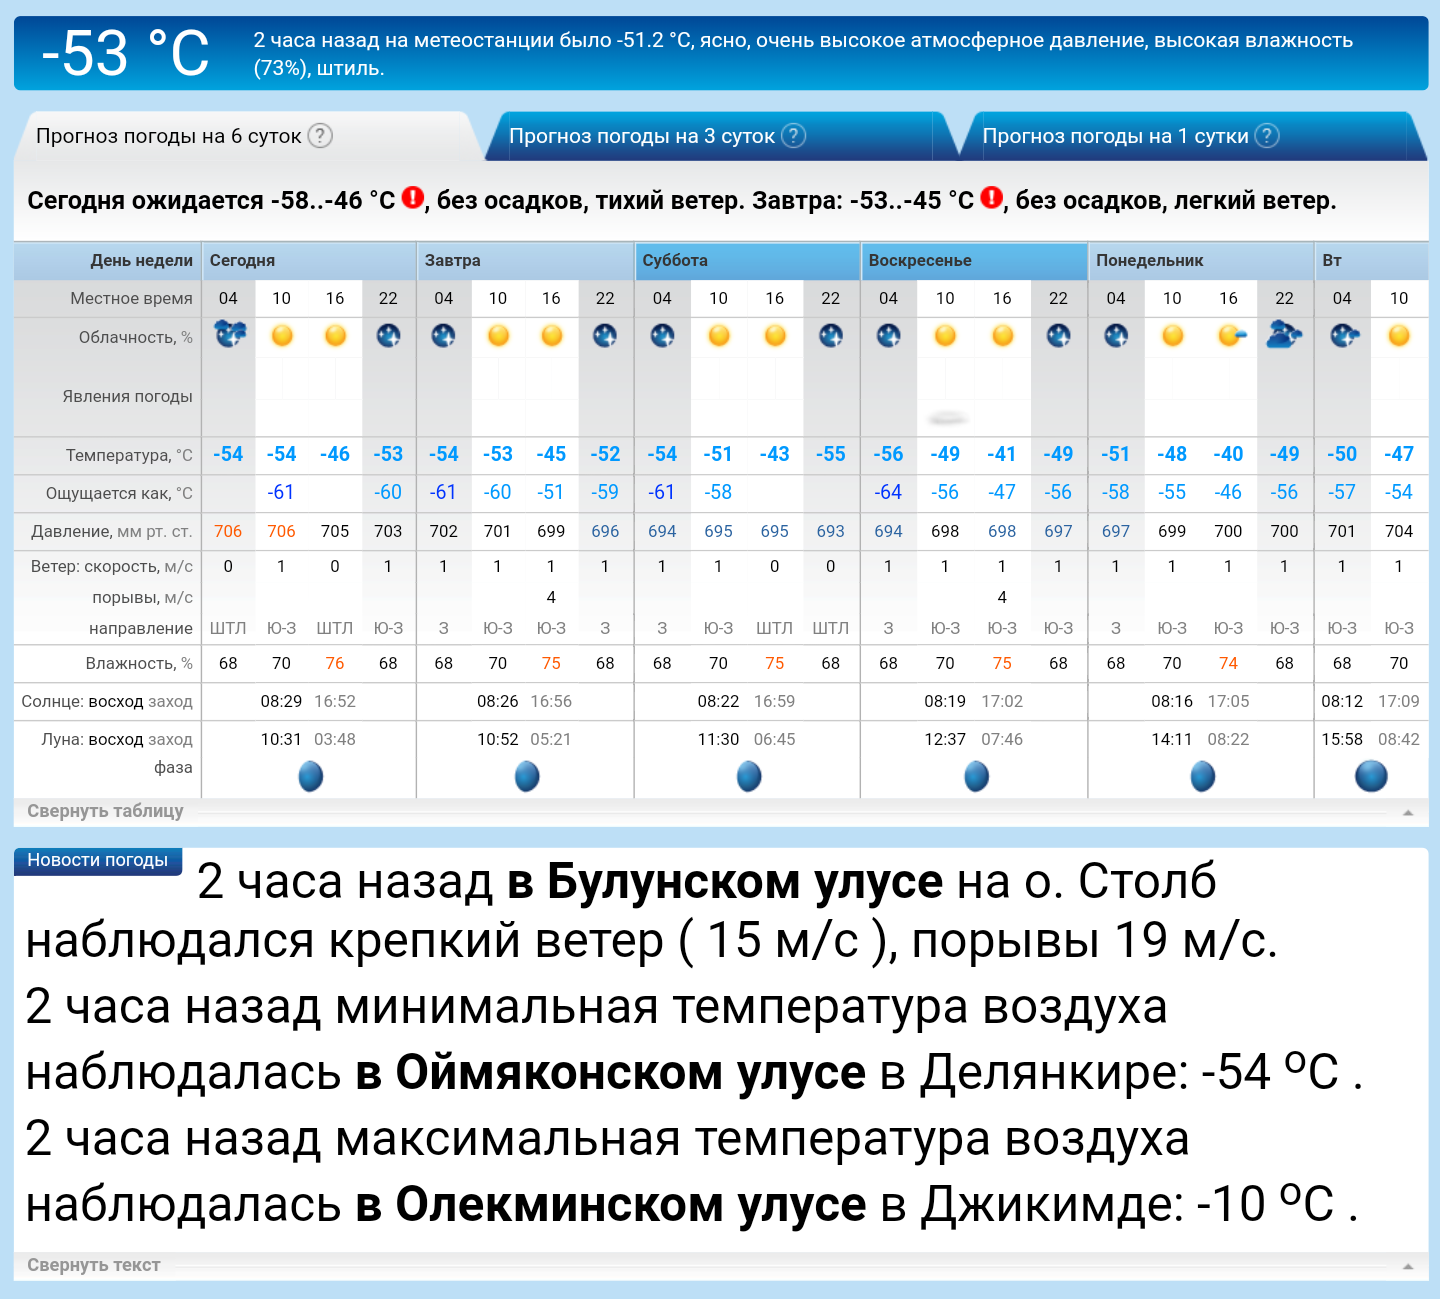Click clear night icon for Сегодня 22

tap(388, 336)
